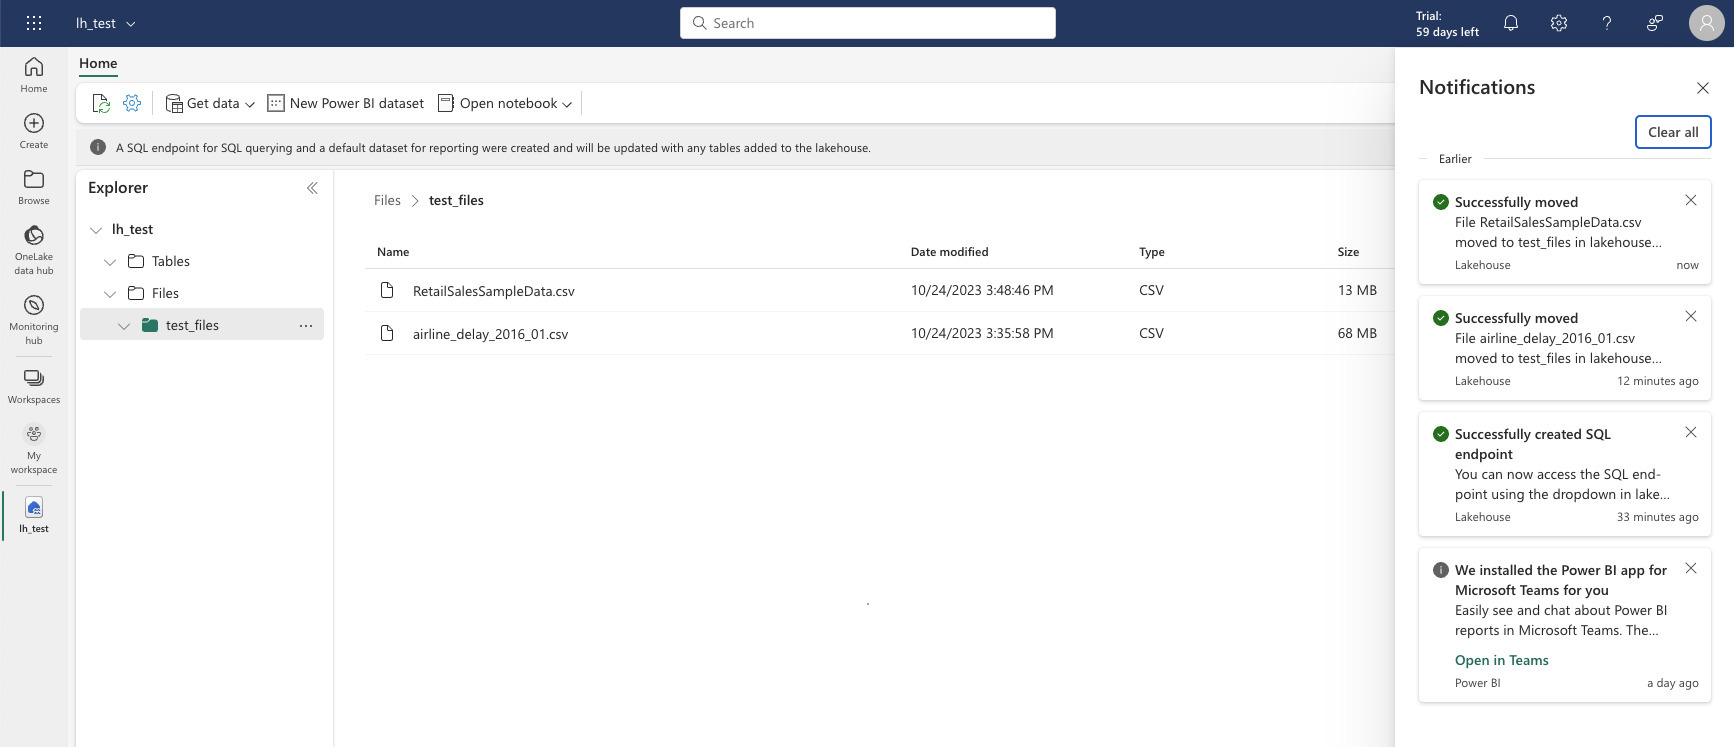Open the app launcher waffle icon
The width and height of the screenshot is (1734, 747).
33,23
